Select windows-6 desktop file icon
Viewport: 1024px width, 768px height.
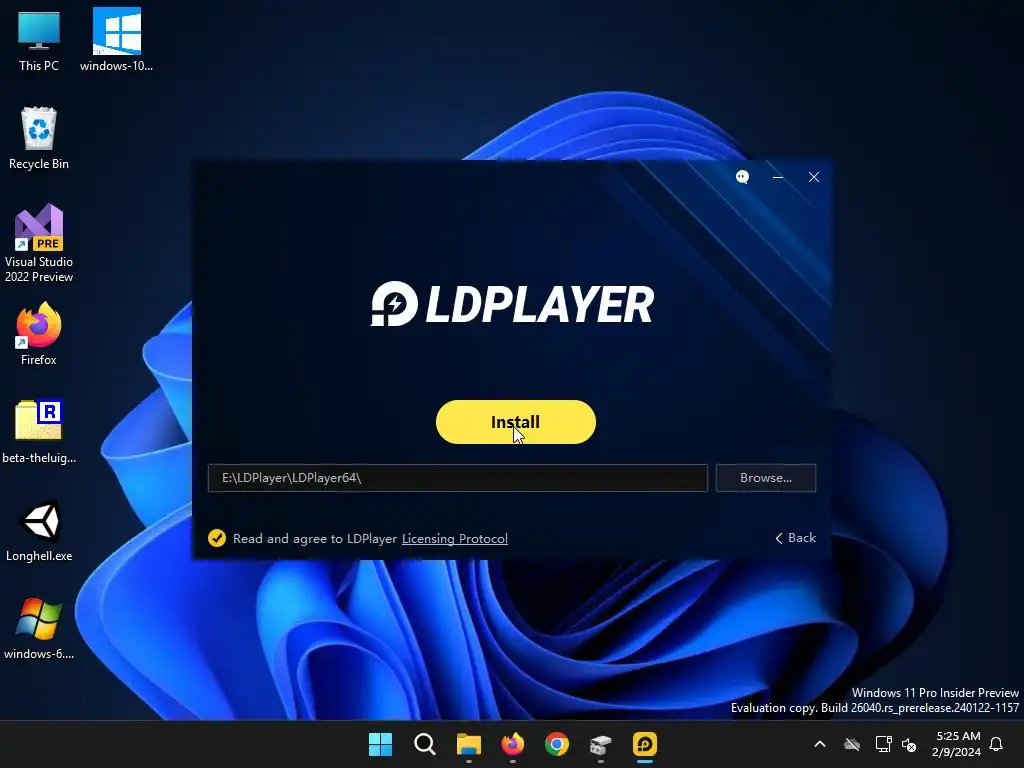click(39, 628)
